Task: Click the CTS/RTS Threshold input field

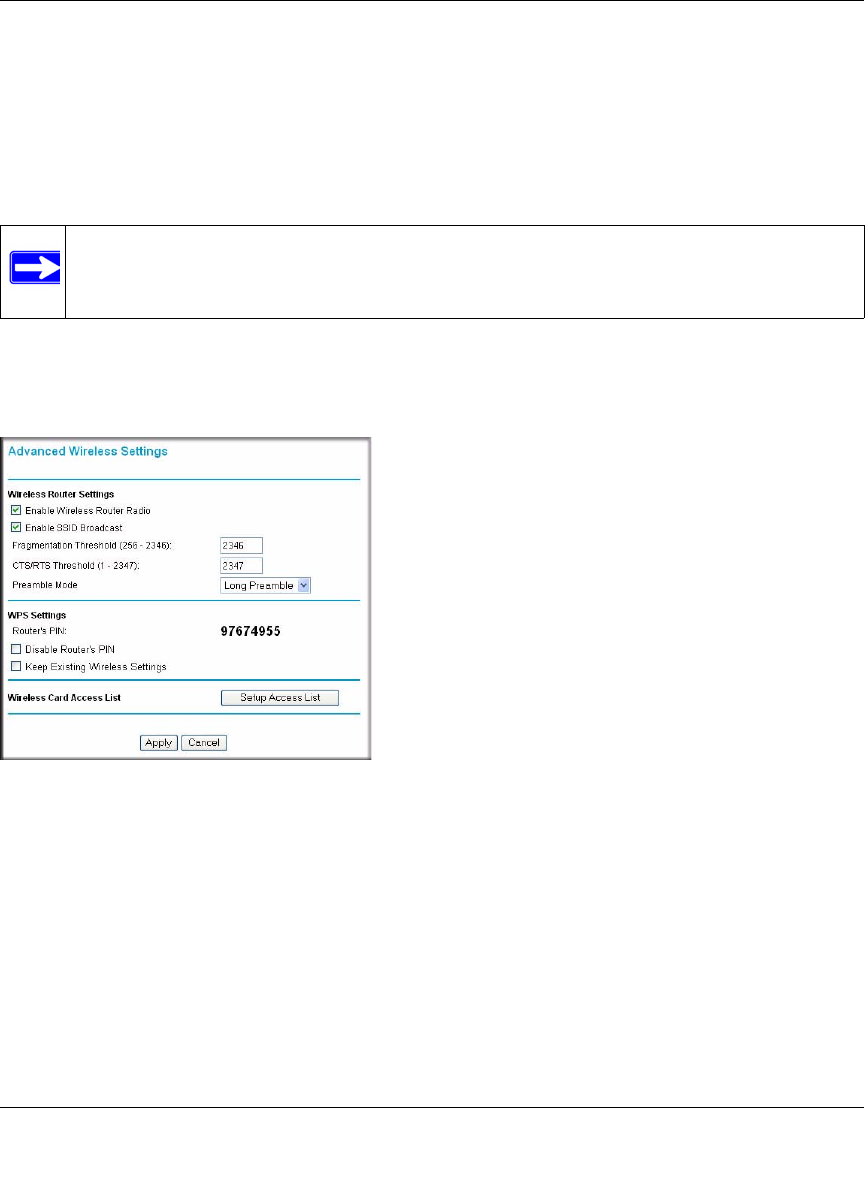Action: 242,566
